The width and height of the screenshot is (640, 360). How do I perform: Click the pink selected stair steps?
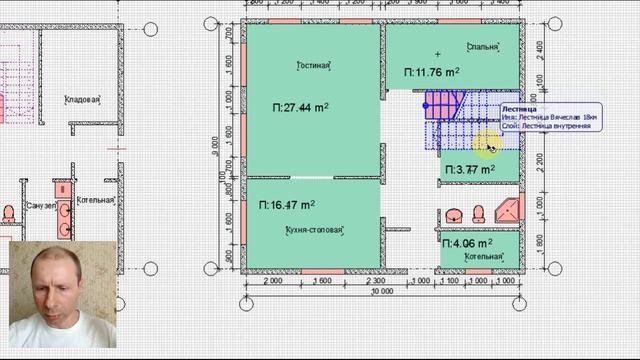pyautogui.click(x=444, y=105)
